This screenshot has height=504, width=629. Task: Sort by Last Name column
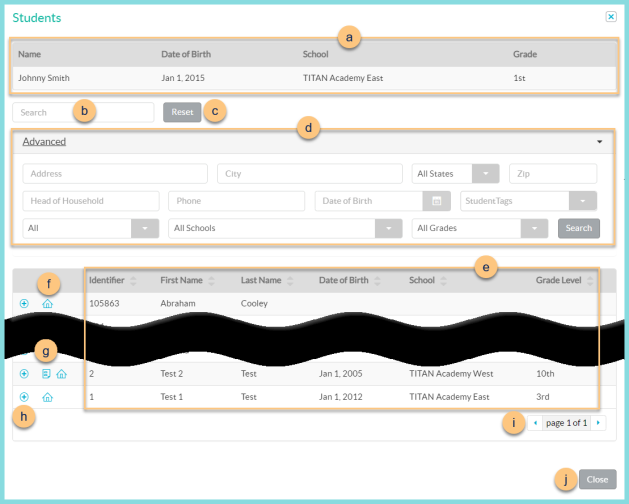click(290, 280)
